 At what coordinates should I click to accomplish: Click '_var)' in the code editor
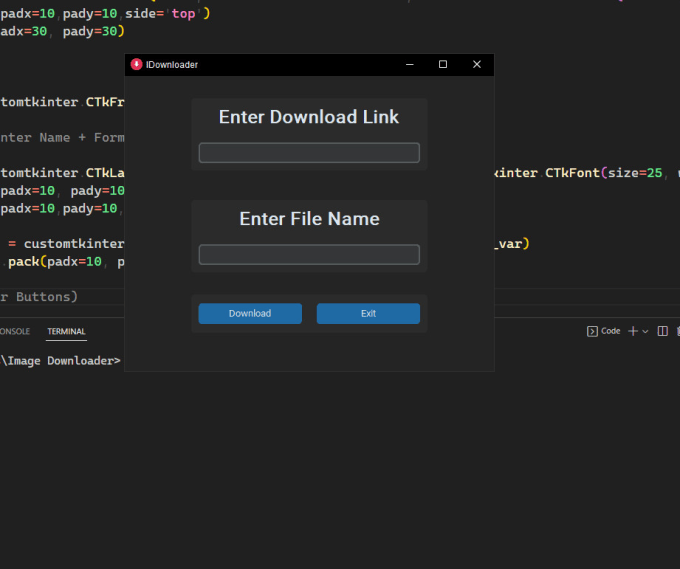[513, 244]
